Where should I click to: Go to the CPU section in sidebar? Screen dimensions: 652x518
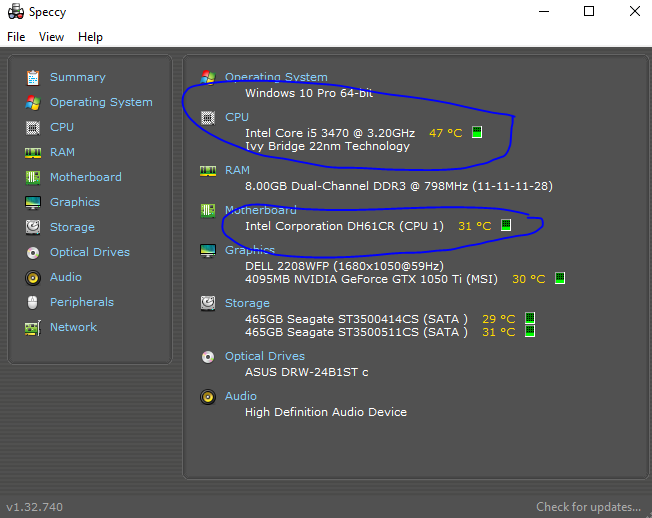pos(62,127)
